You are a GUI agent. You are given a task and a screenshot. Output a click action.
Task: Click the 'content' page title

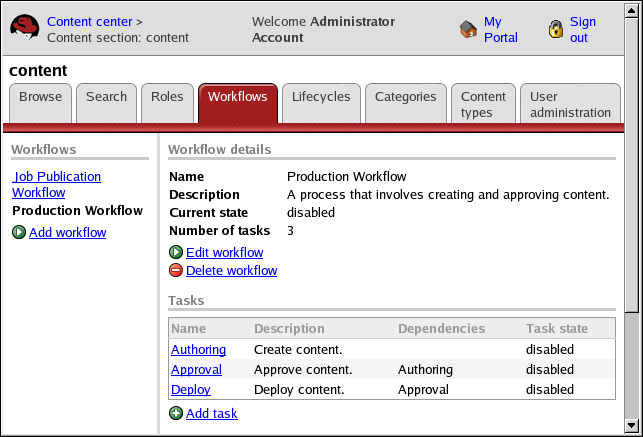38,70
